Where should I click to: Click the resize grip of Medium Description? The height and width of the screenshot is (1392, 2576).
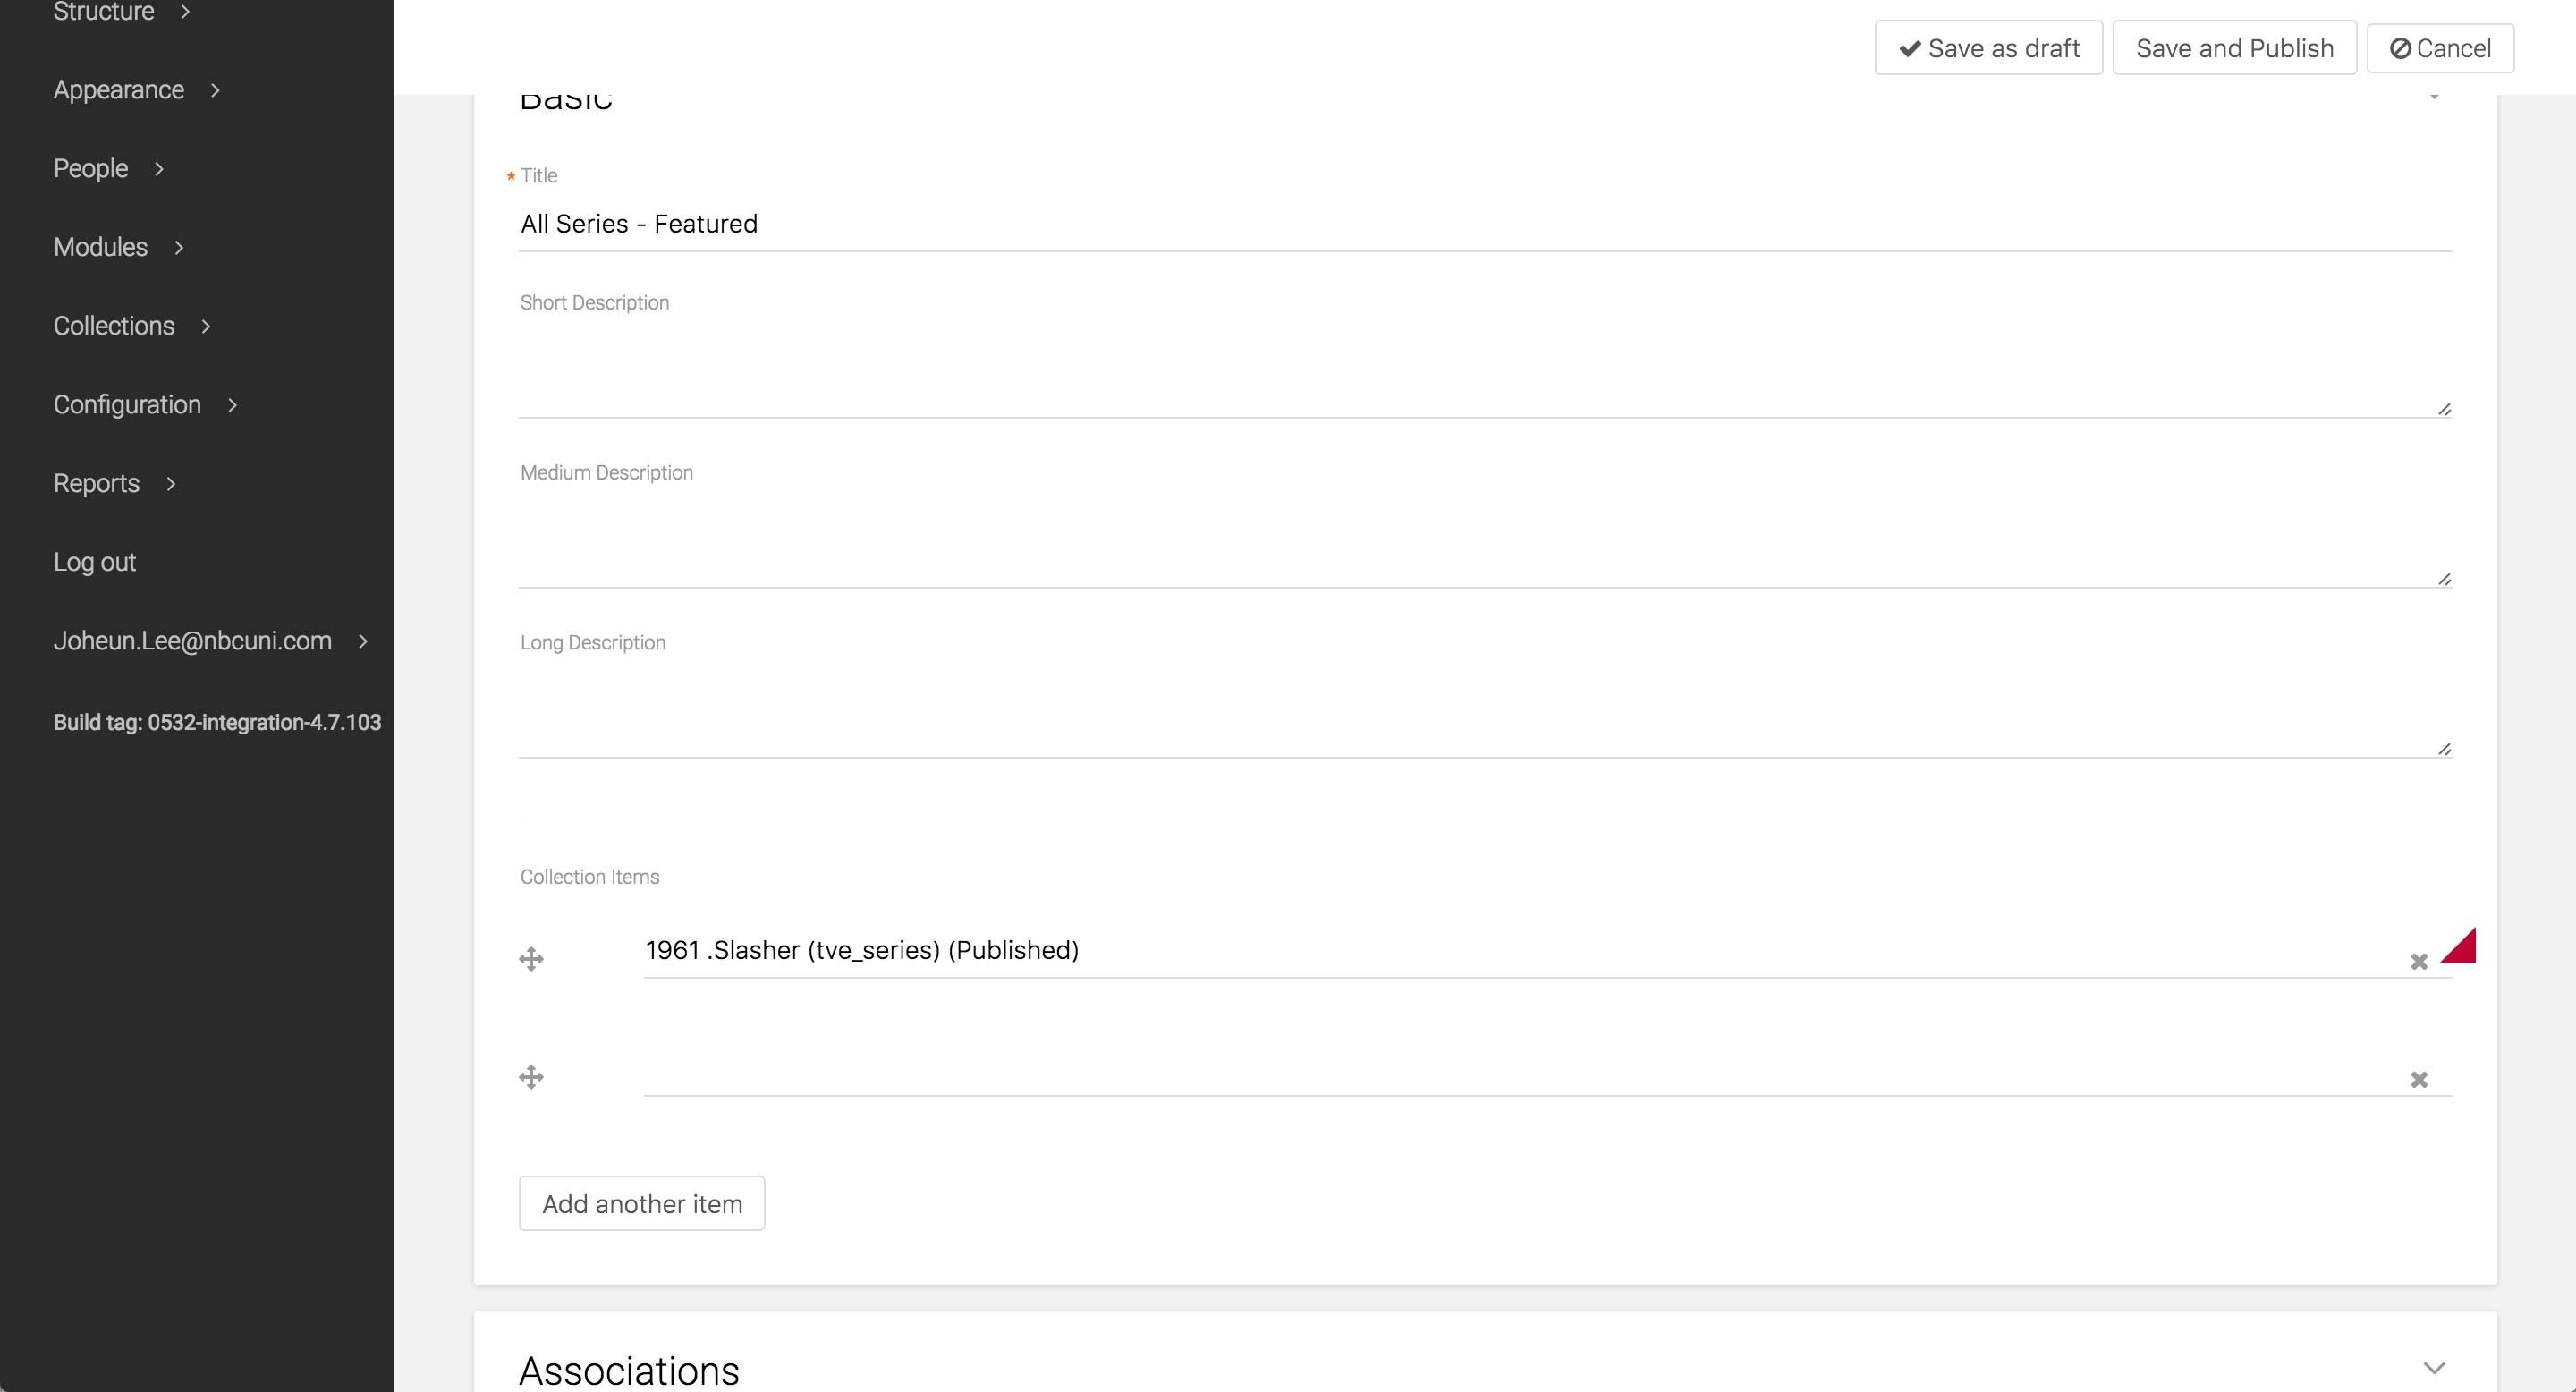[x=2444, y=579]
